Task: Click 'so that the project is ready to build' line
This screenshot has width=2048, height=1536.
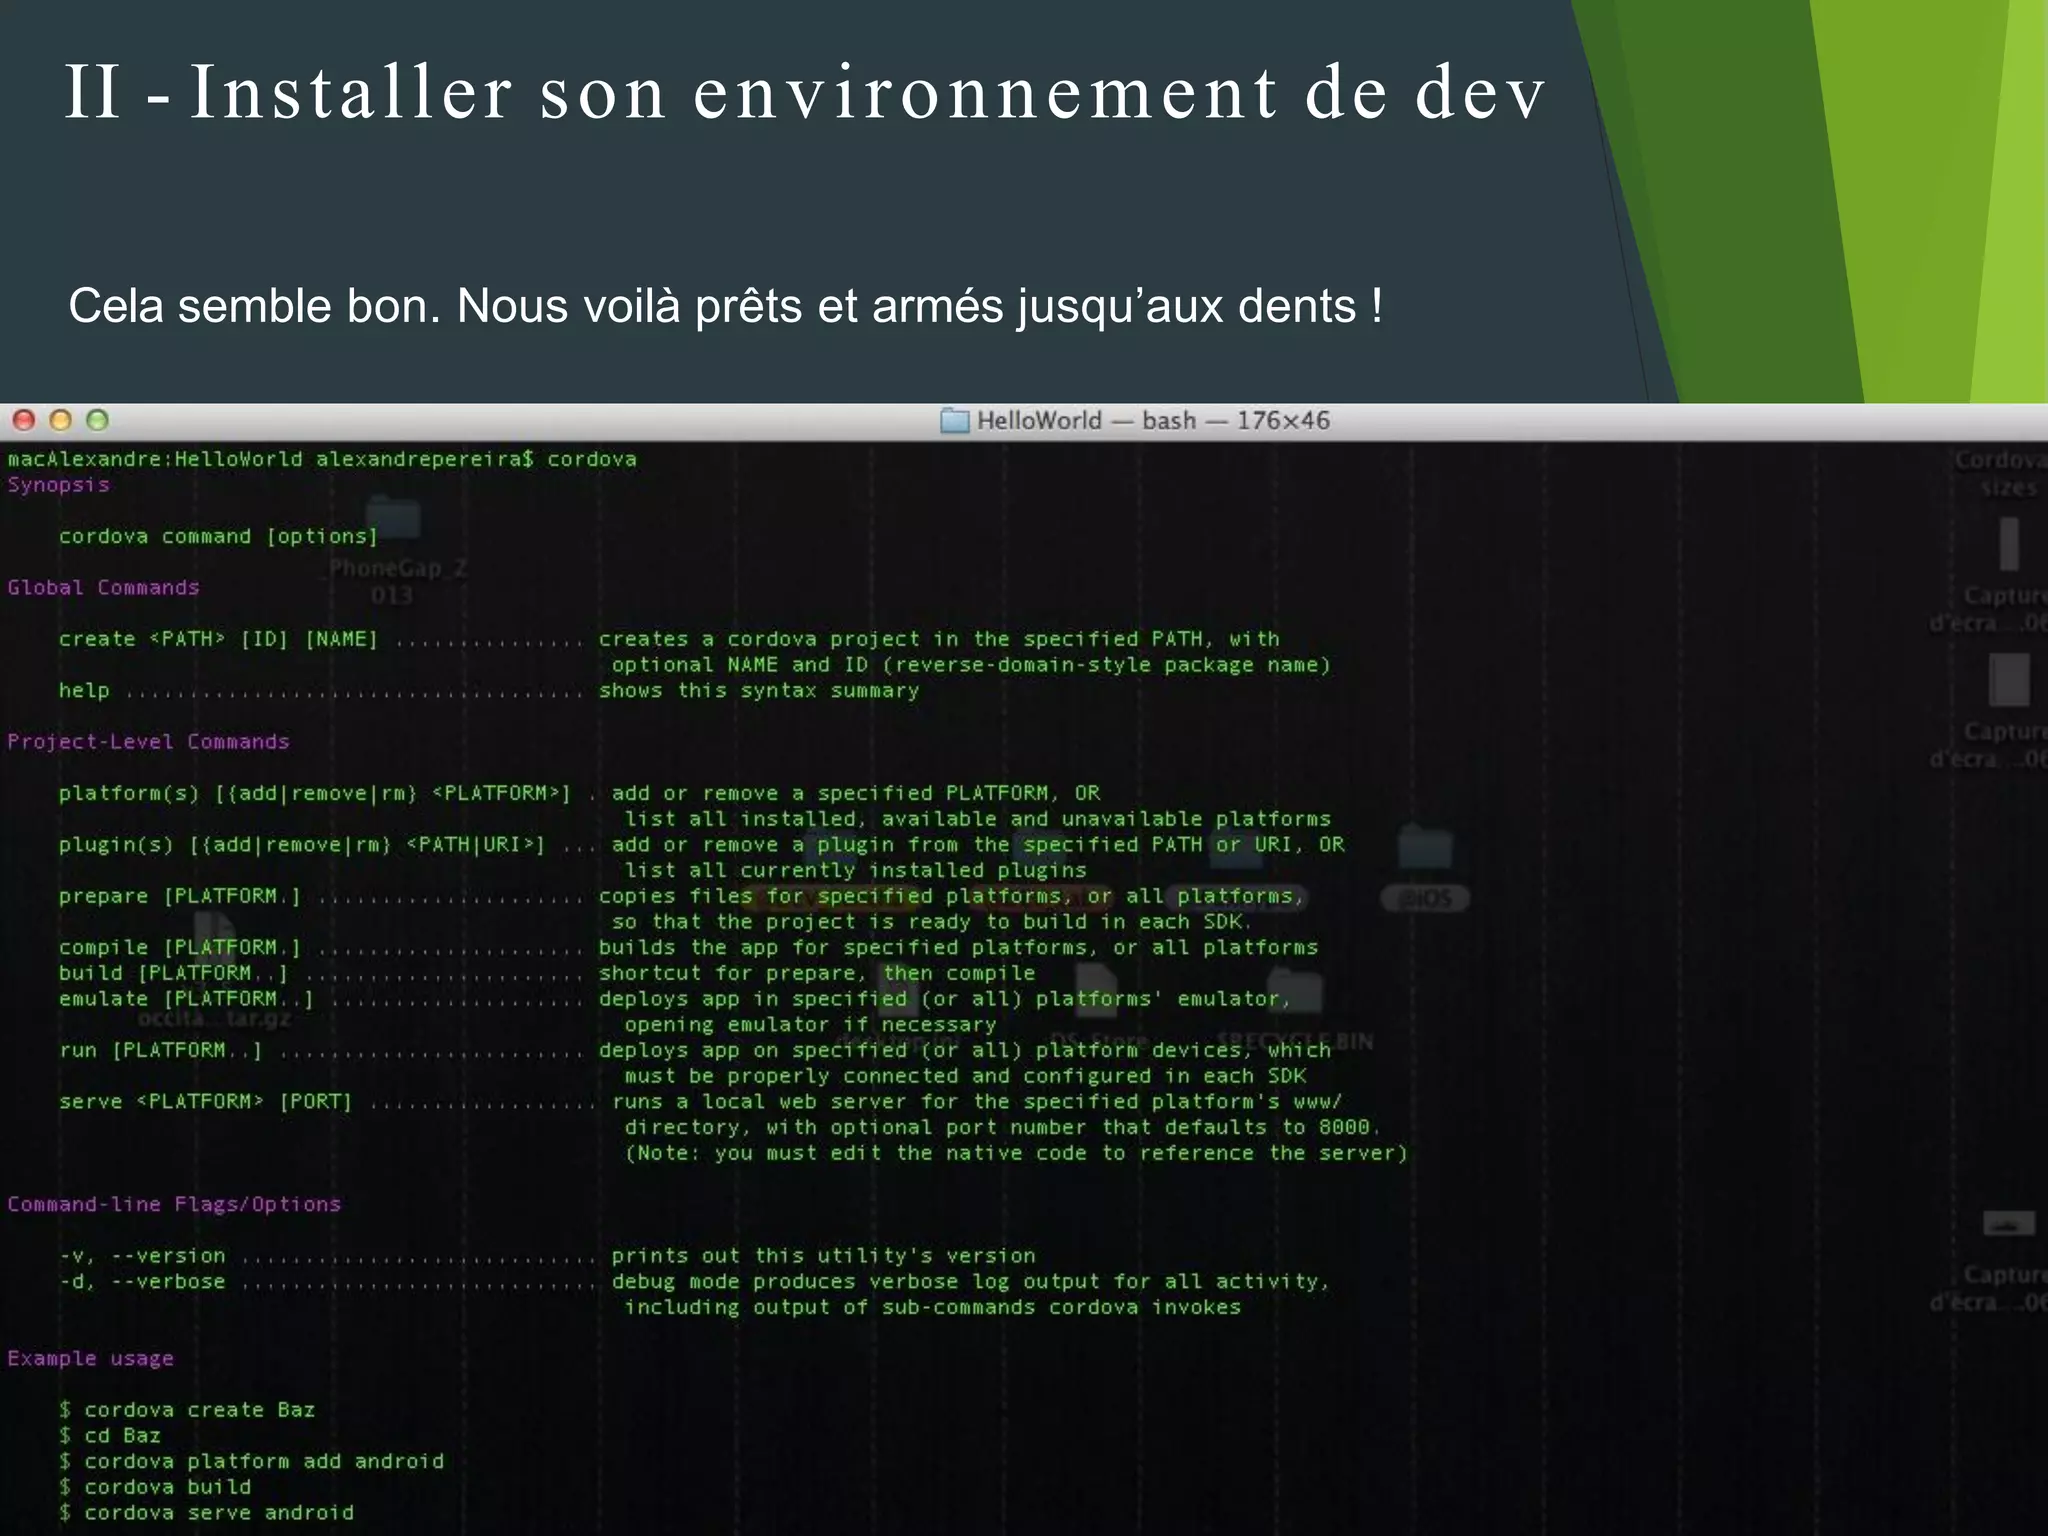Action: [x=932, y=922]
